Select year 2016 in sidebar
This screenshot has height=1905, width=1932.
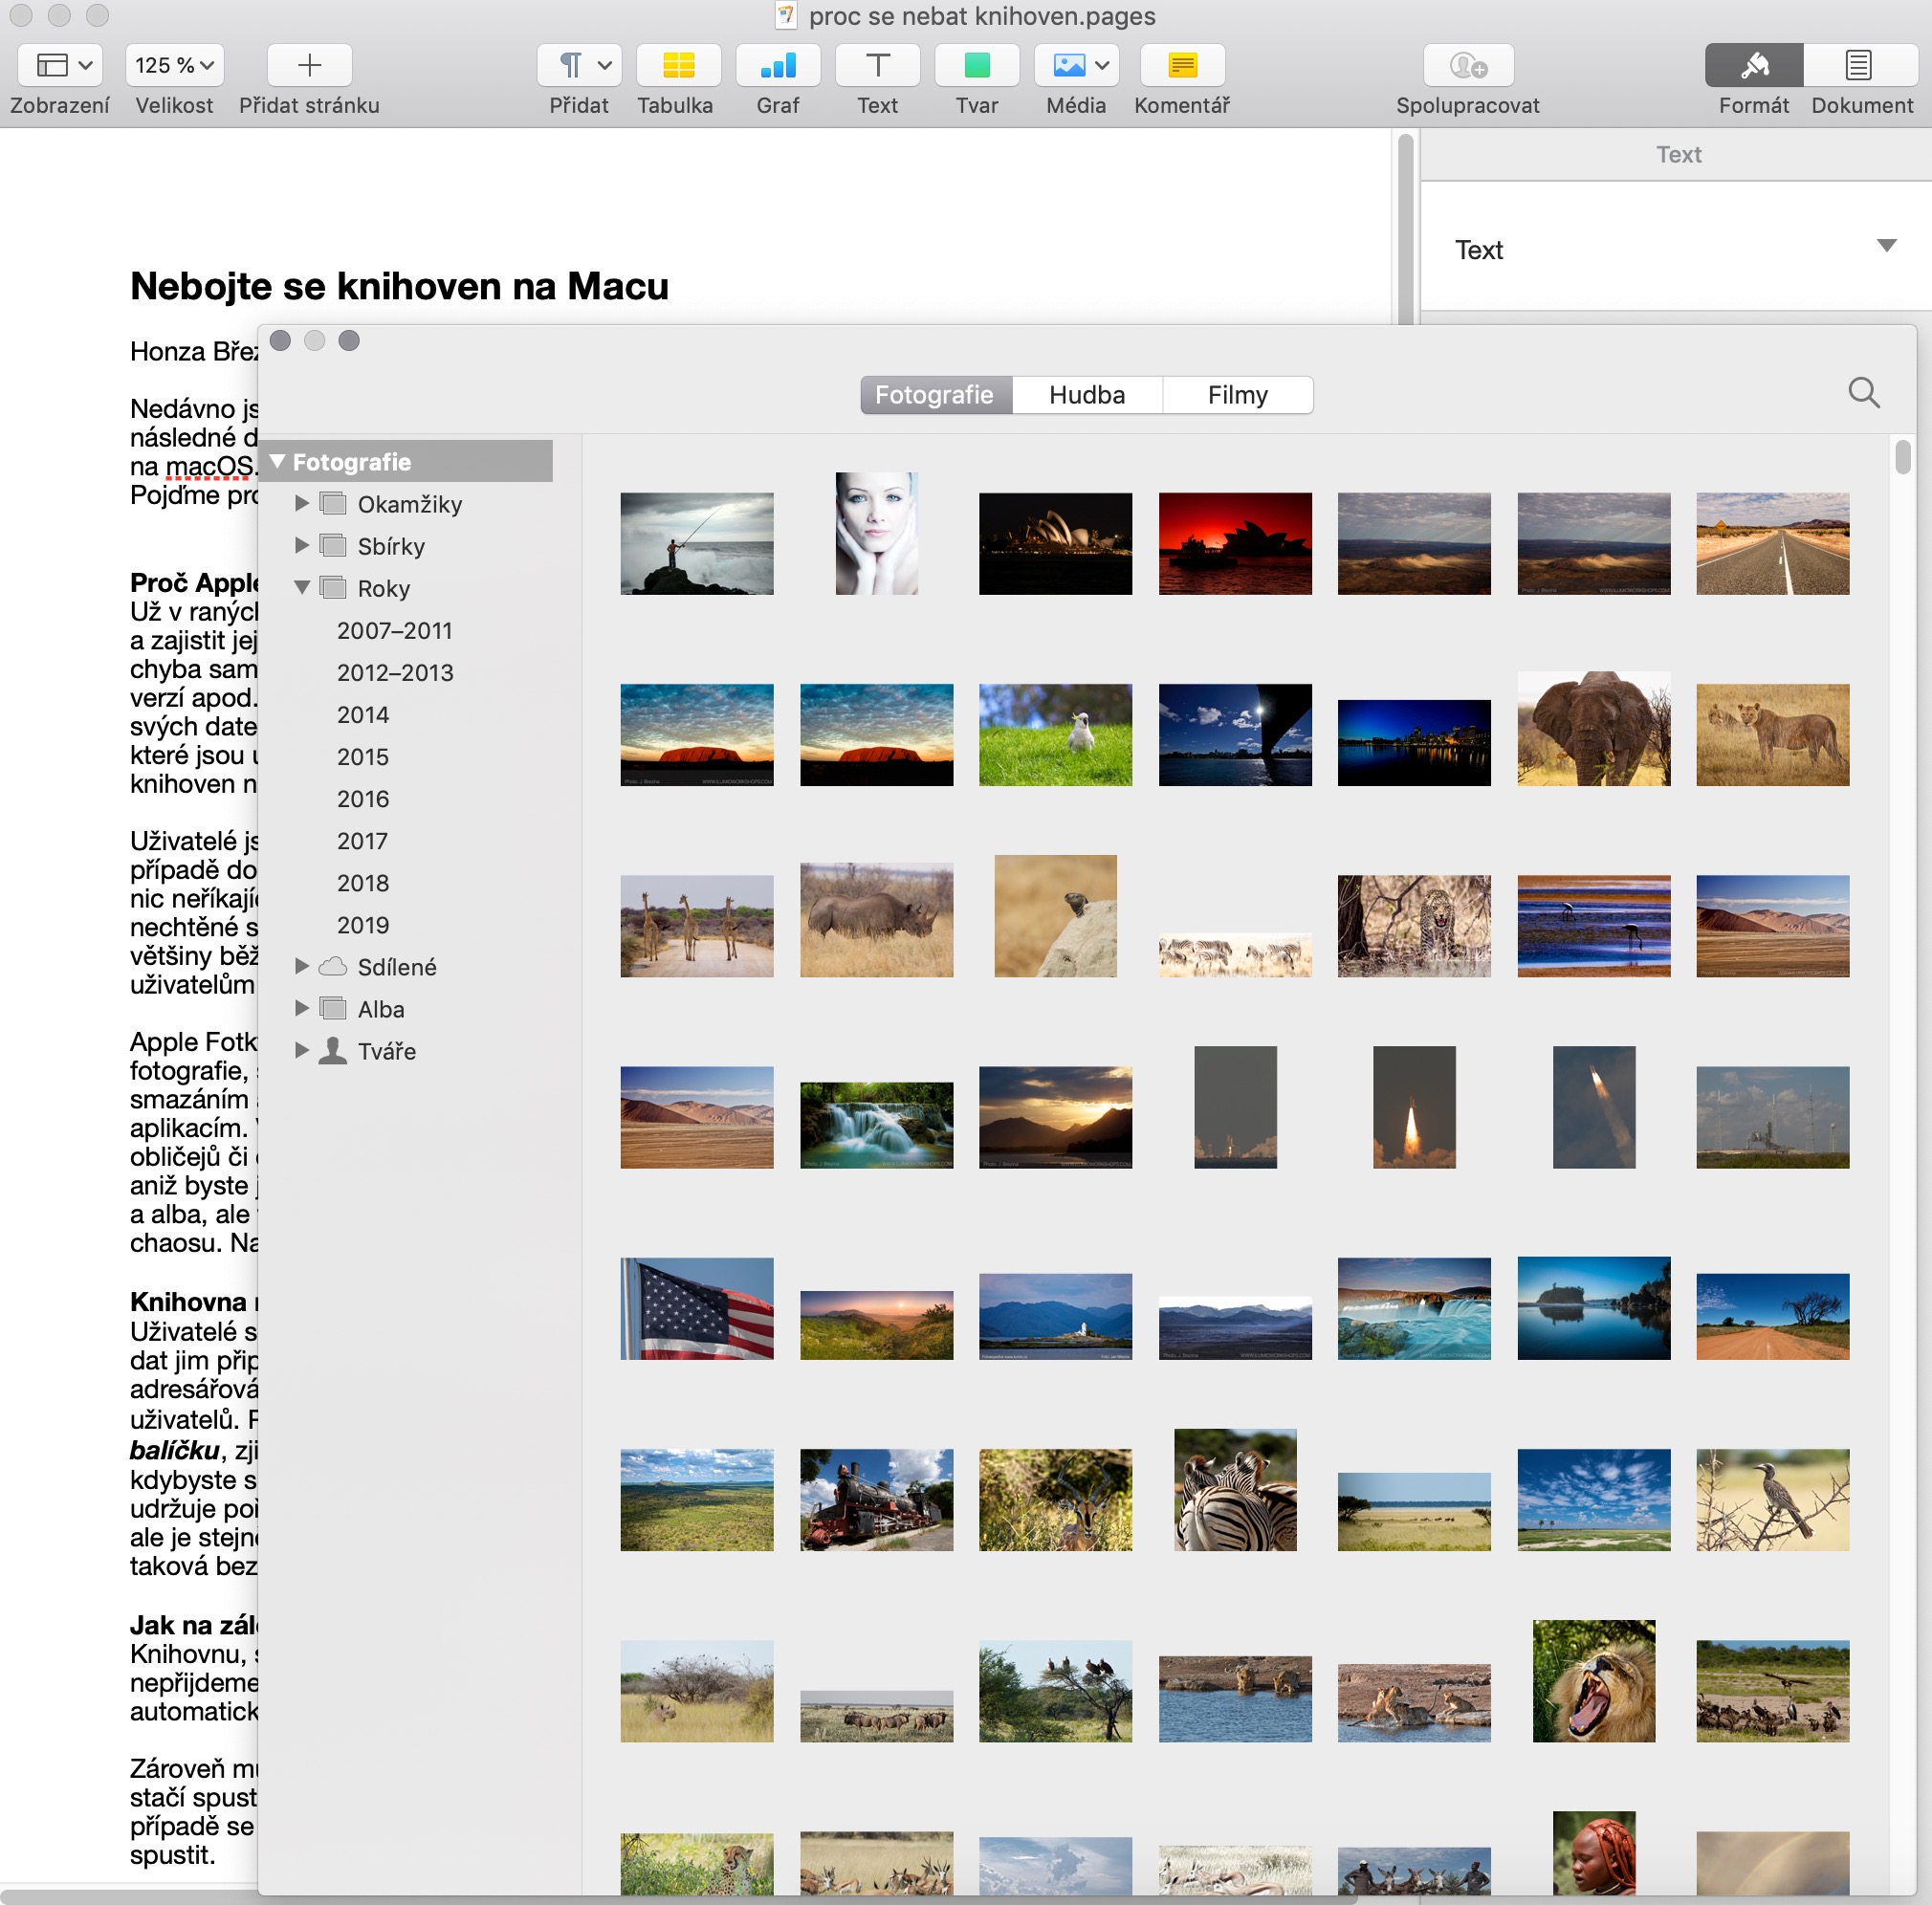pos(362,799)
